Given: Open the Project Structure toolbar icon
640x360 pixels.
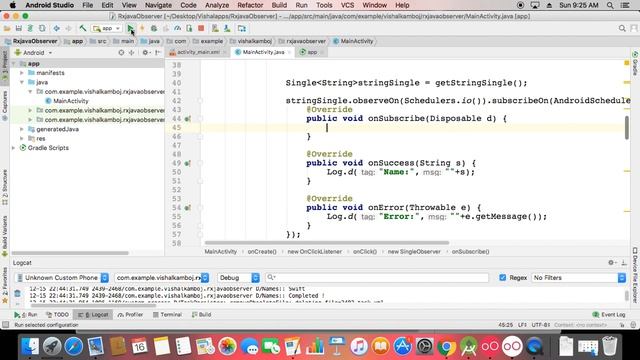Looking at the screenshot, I should point(242,28).
